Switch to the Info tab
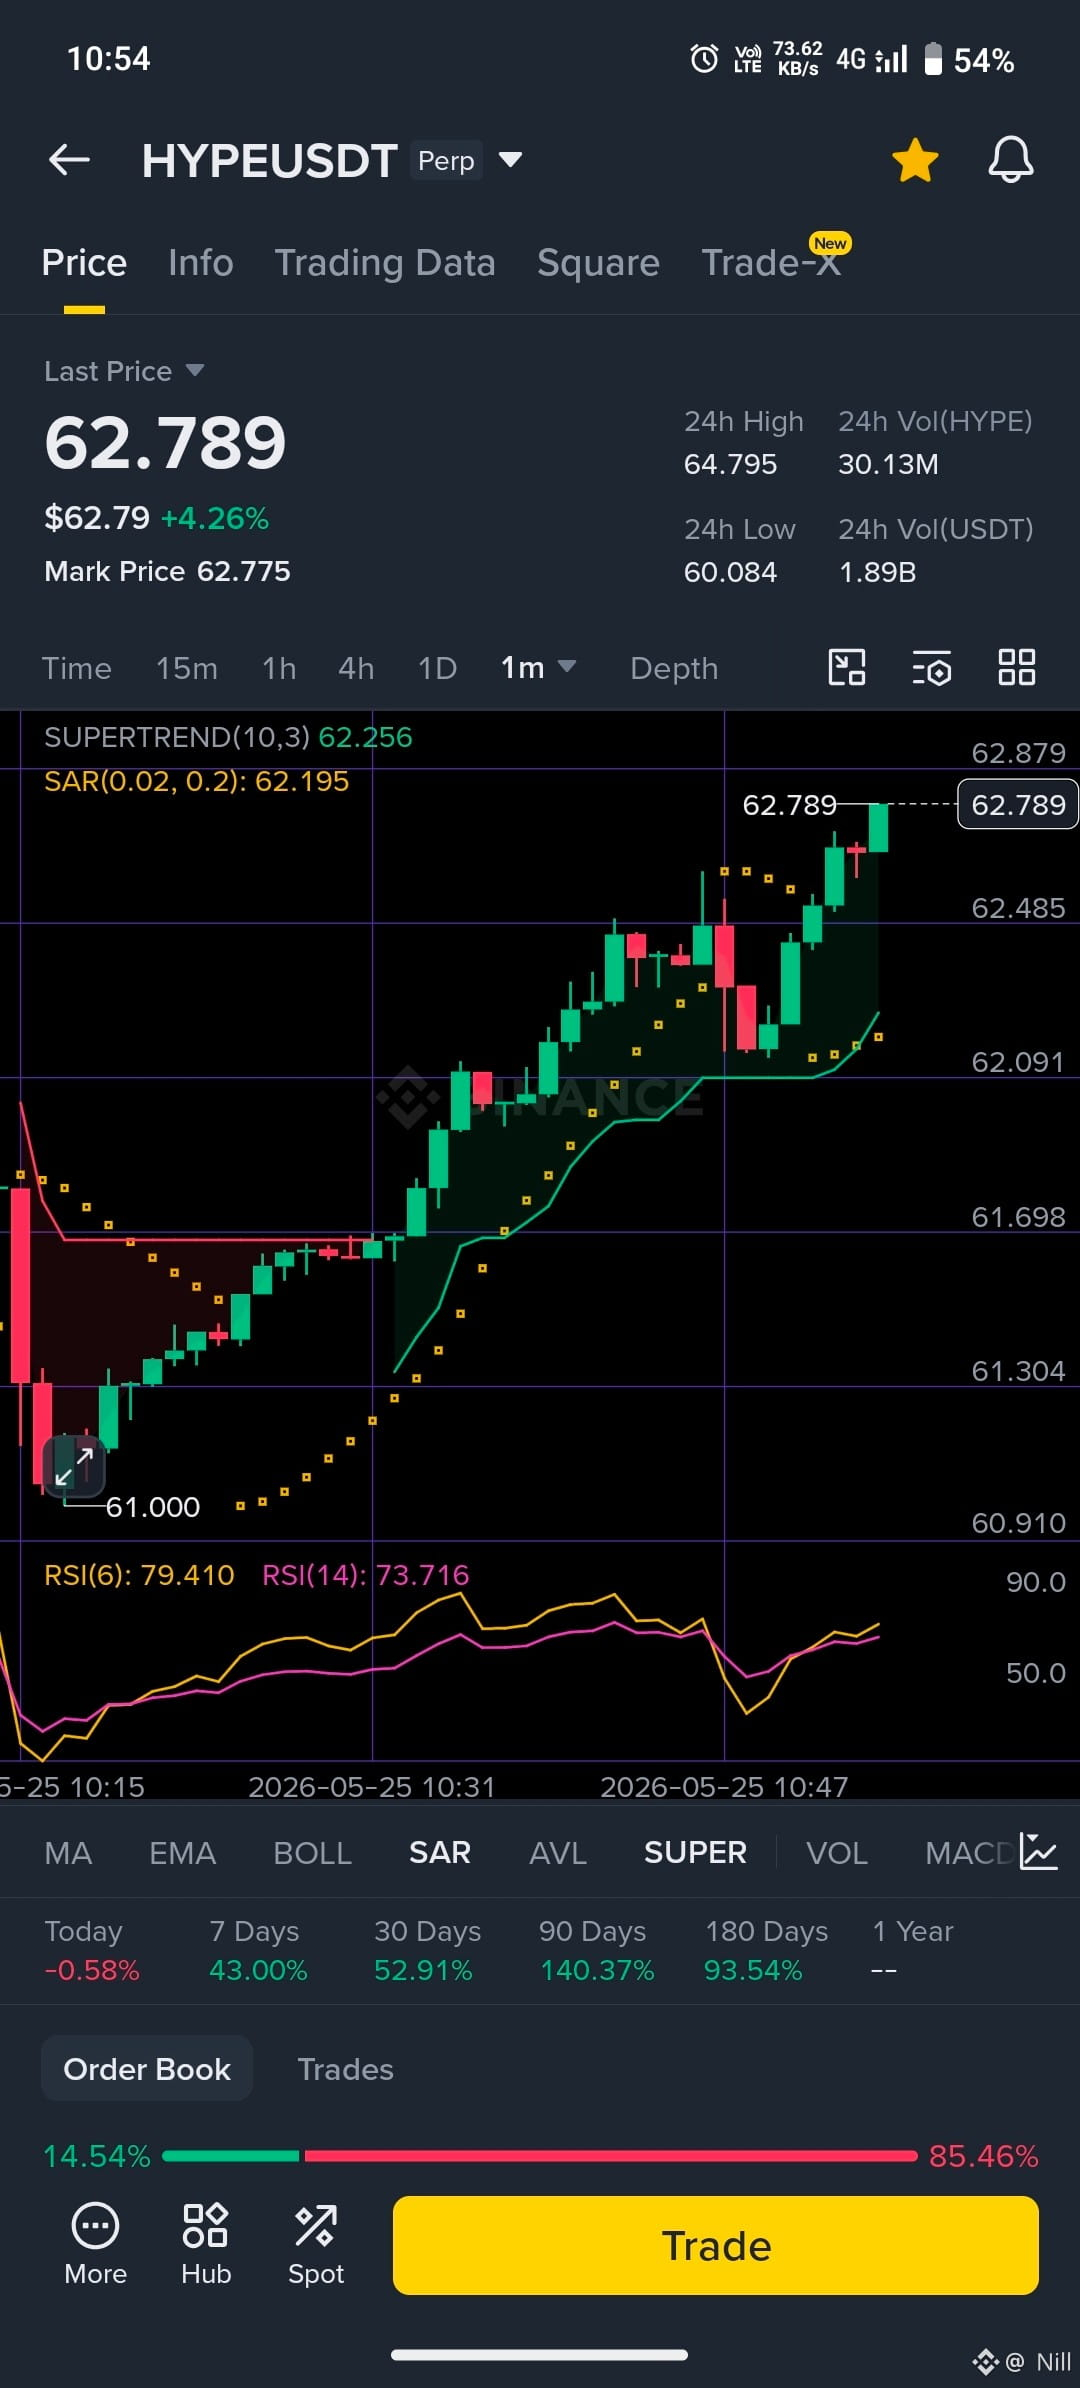Viewport: 1080px width, 2388px height. [x=200, y=263]
